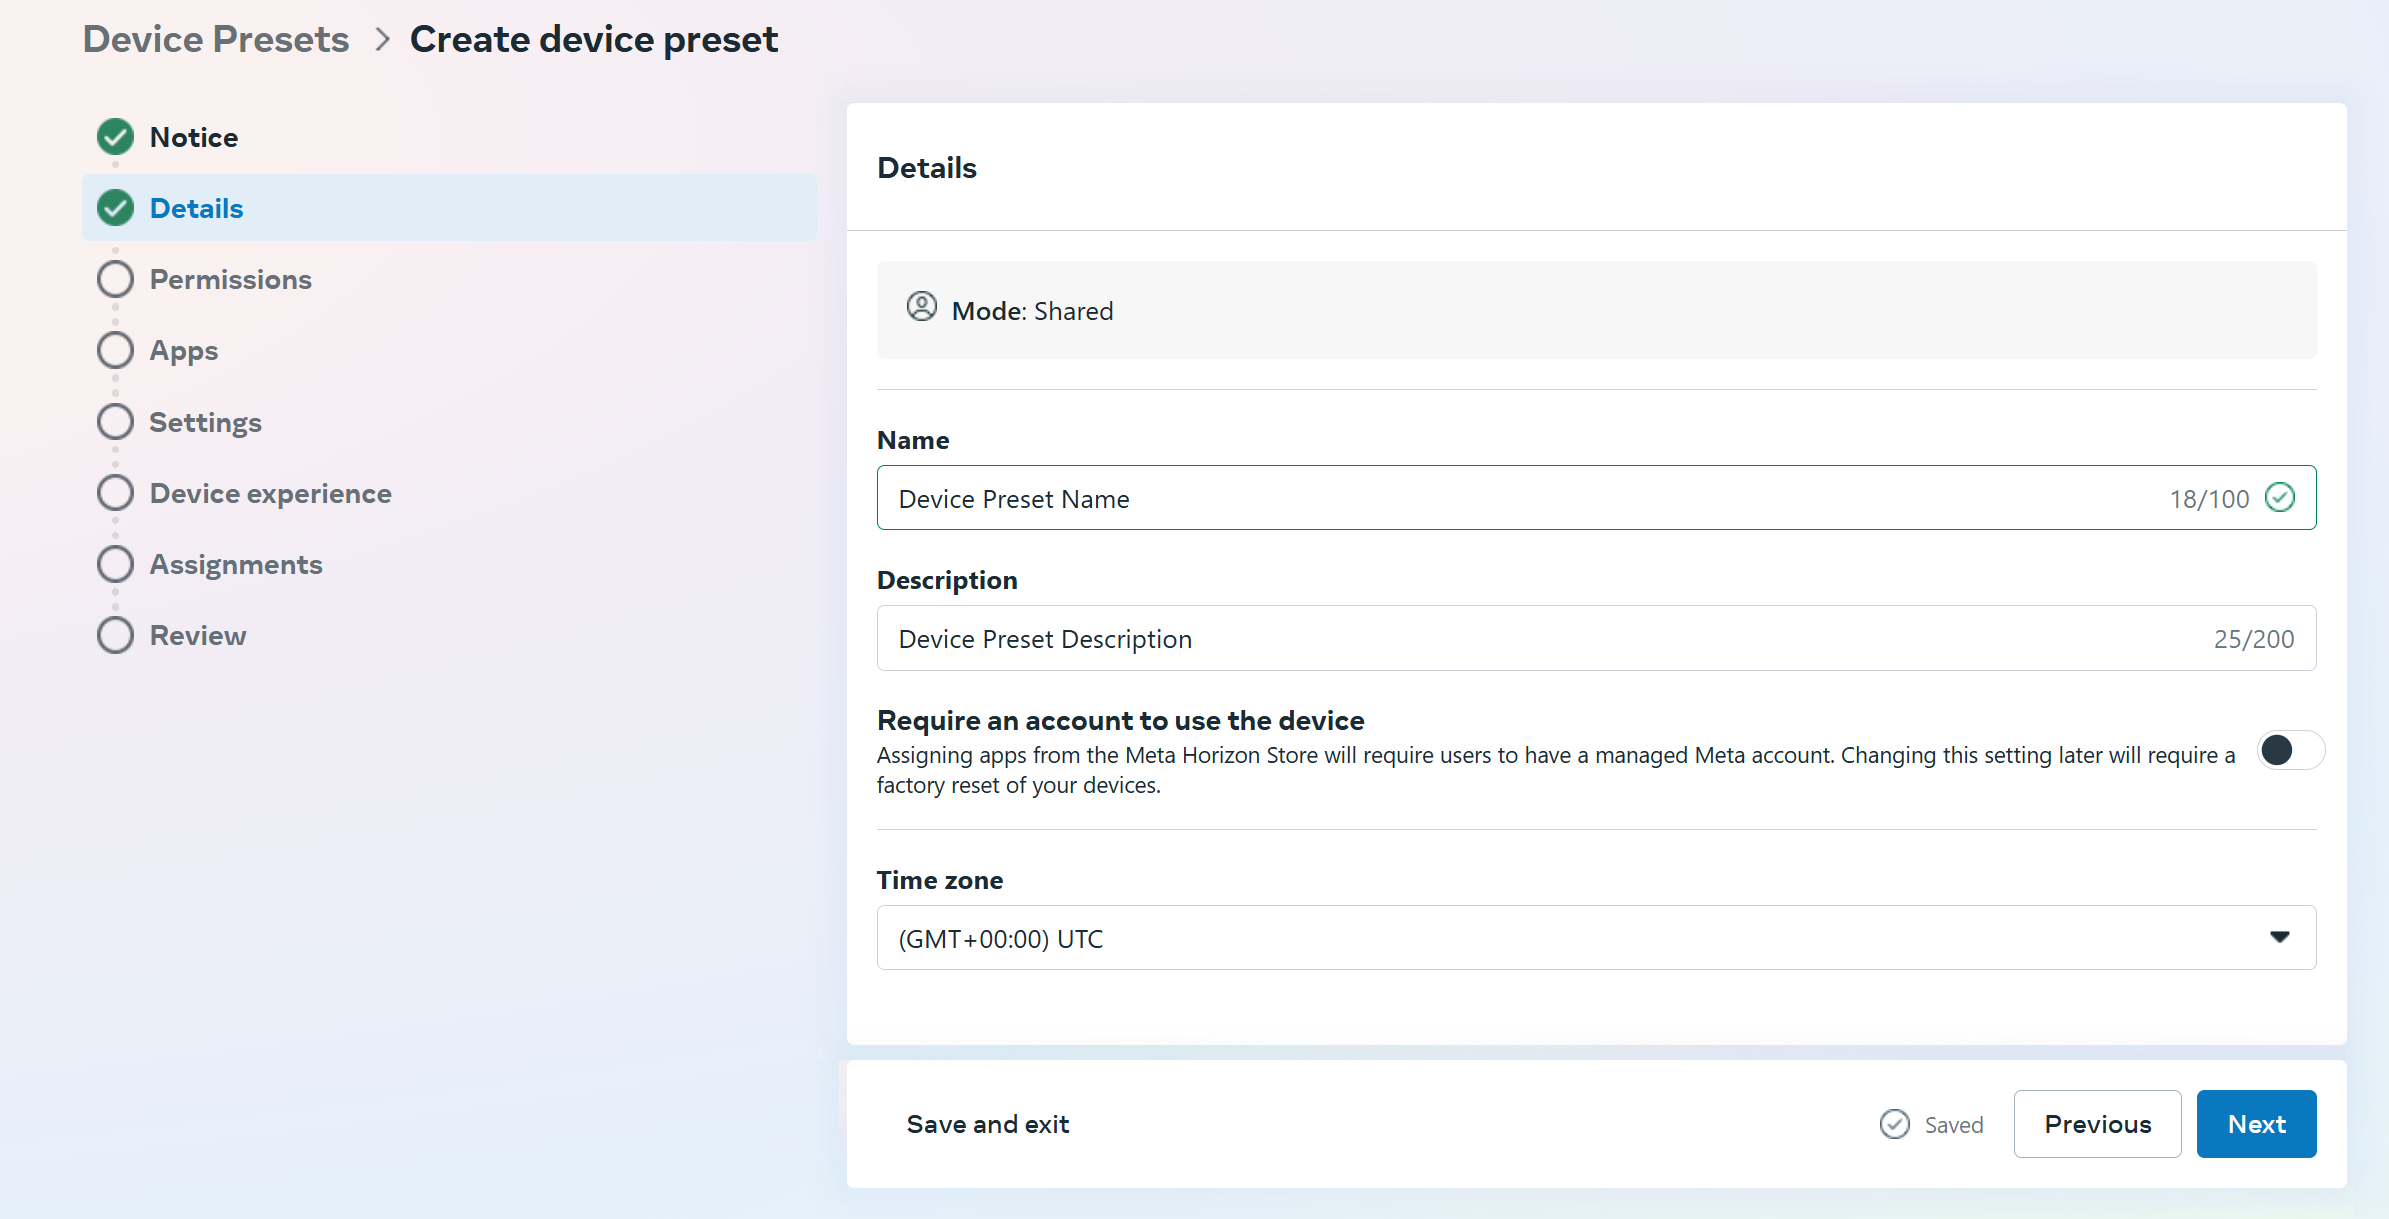Click the user profile icon next to Mode

coord(921,307)
